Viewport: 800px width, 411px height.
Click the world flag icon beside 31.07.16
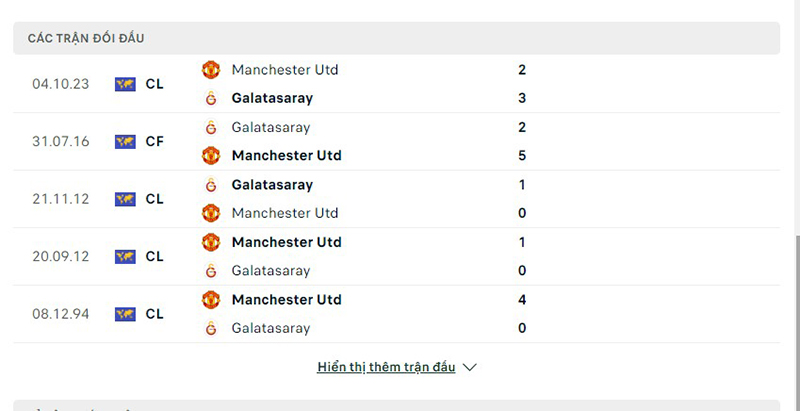pyautogui.click(x=125, y=142)
